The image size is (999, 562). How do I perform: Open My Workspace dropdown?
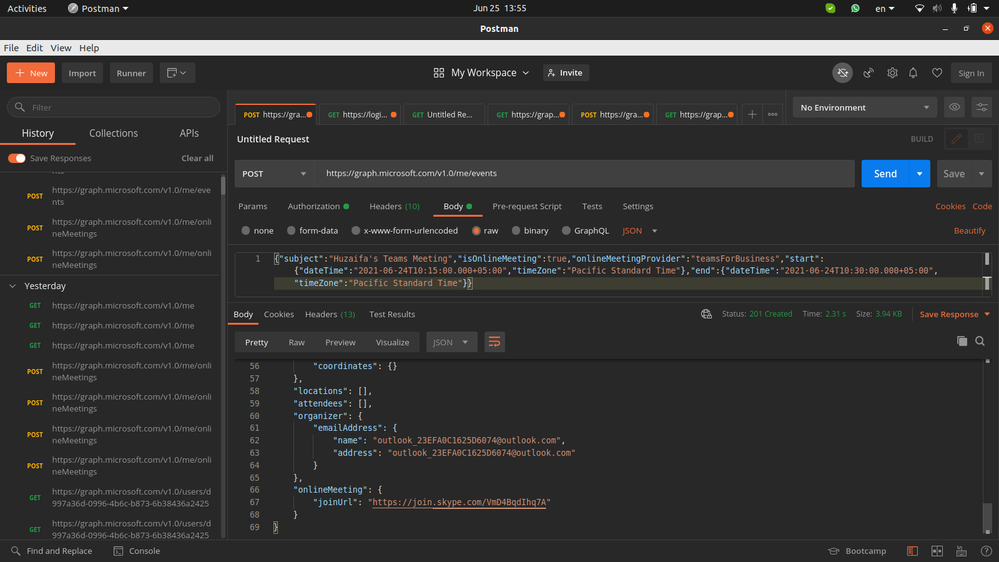click(x=484, y=73)
